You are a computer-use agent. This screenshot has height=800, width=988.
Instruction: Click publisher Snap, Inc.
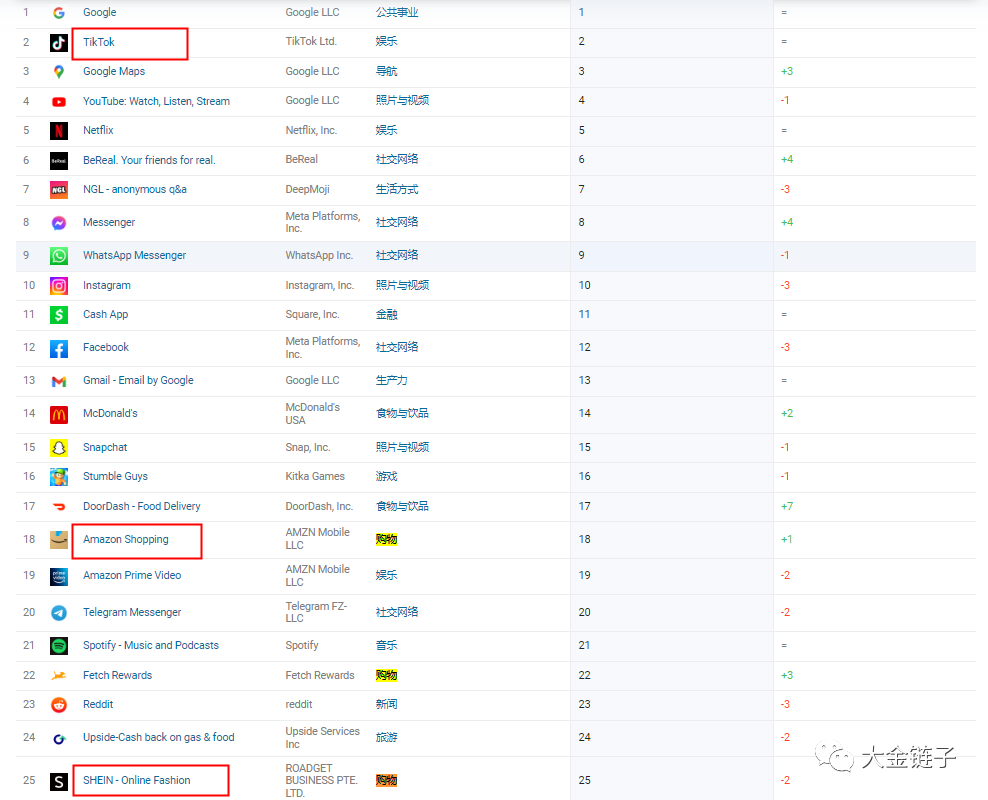pyautogui.click(x=307, y=447)
